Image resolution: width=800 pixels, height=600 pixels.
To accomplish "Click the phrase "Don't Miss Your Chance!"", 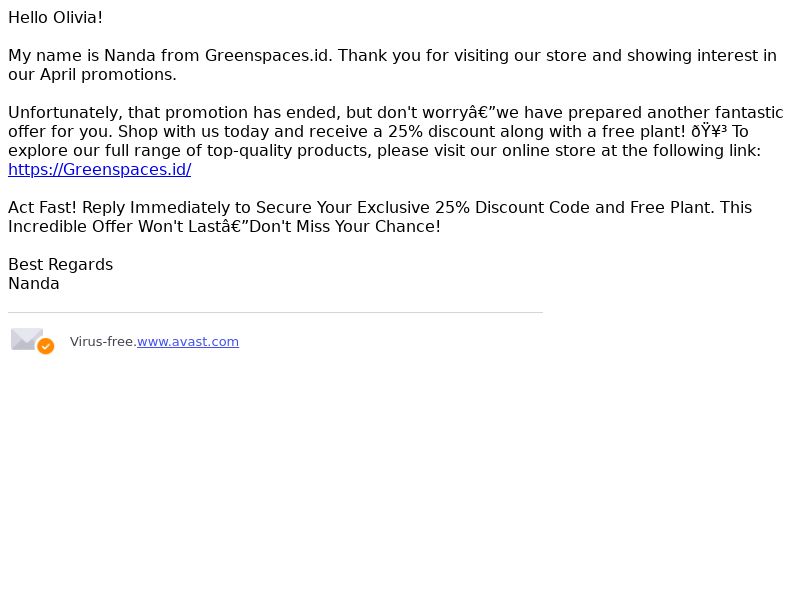I will (x=345, y=227).
